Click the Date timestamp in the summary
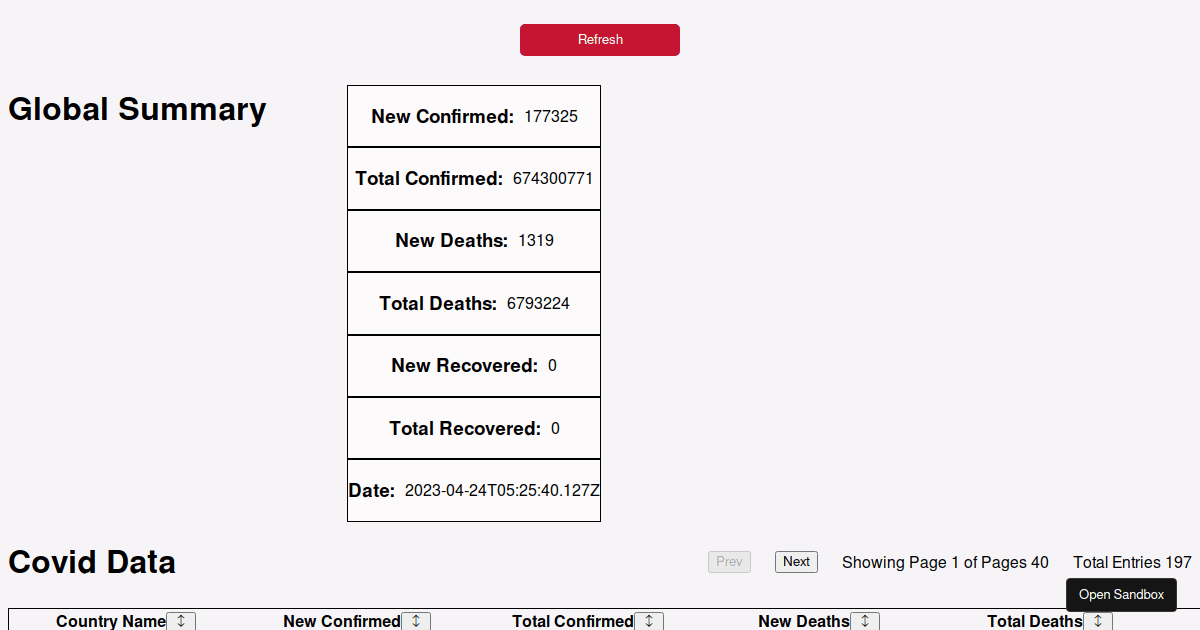 [x=502, y=491]
